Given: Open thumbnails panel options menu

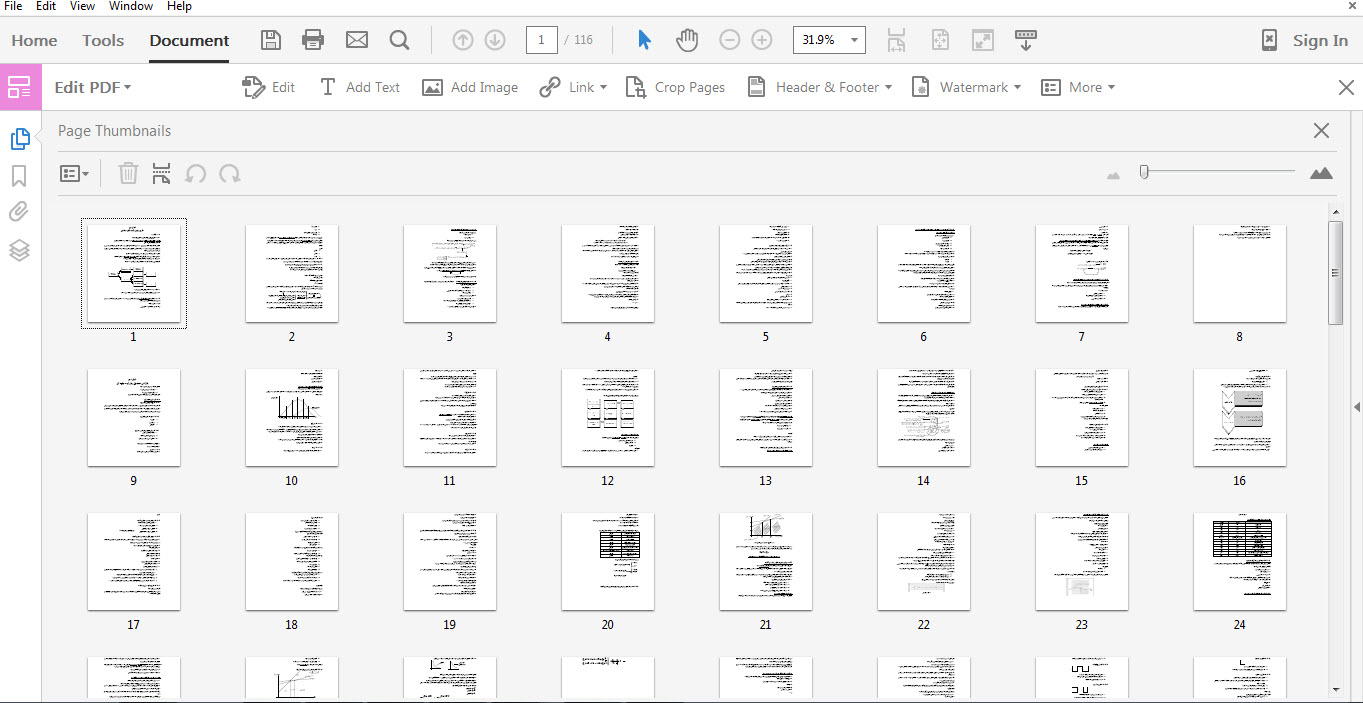Looking at the screenshot, I should [x=74, y=174].
